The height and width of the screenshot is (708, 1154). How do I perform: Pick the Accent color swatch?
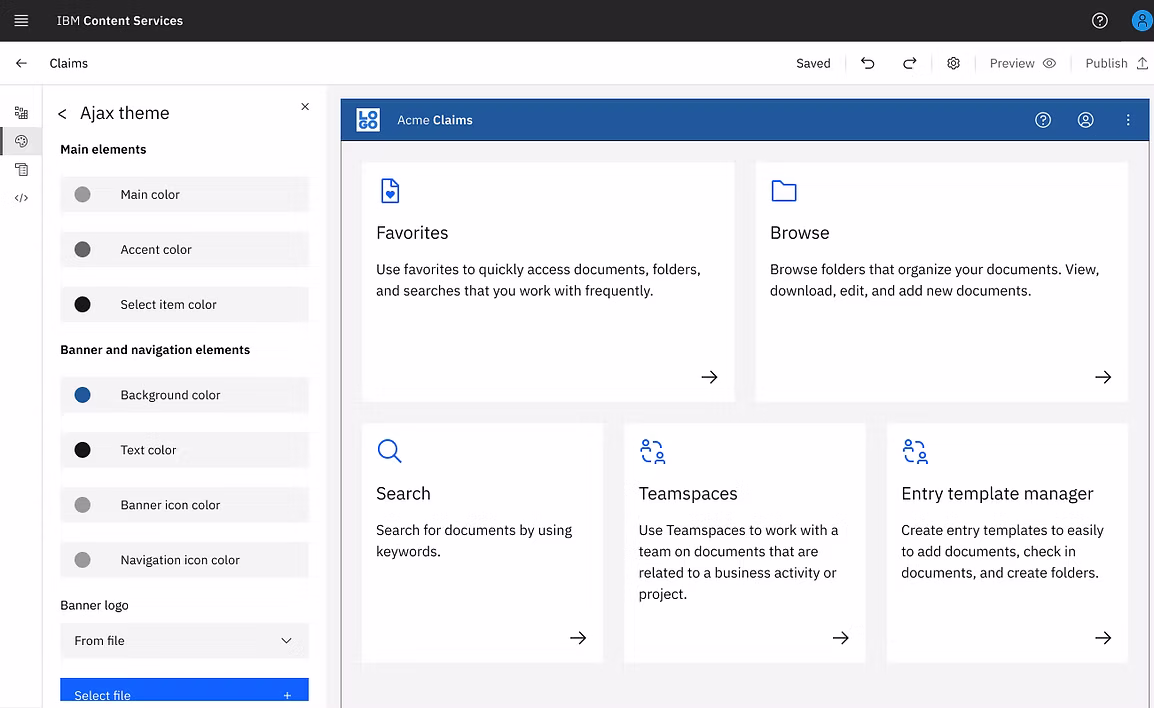[82, 249]
